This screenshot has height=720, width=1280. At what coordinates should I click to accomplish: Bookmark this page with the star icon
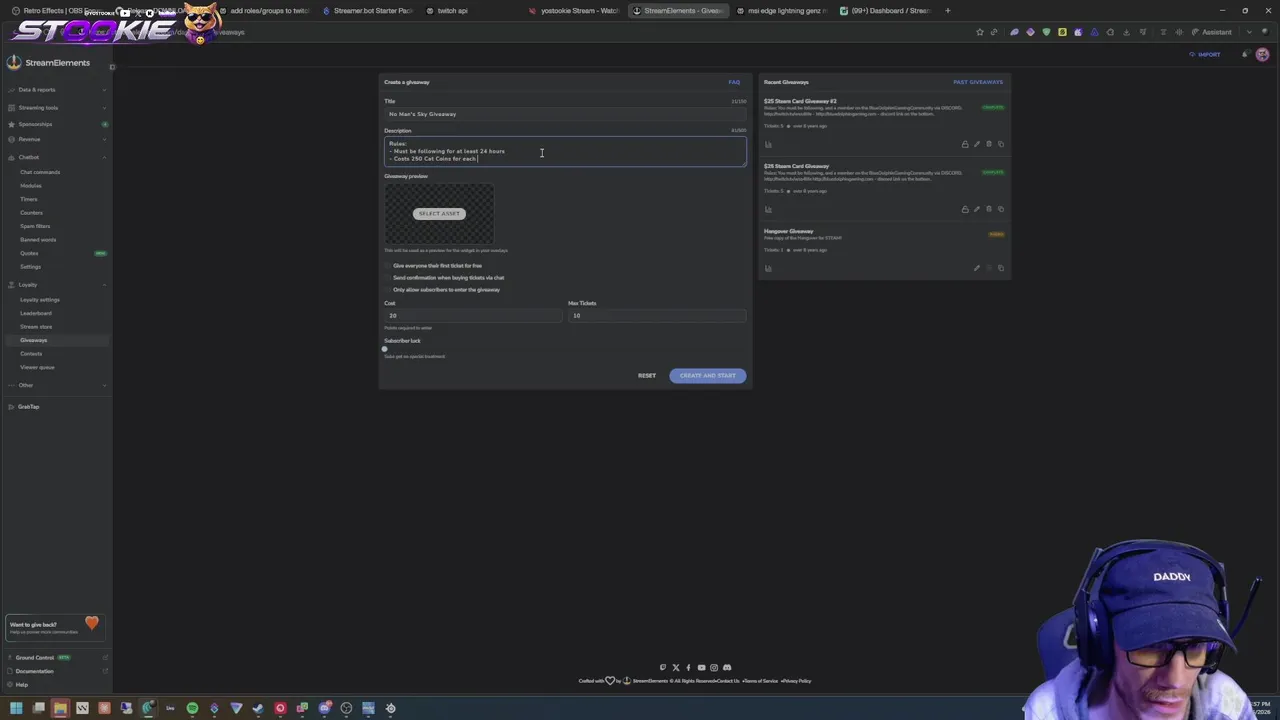pyautogui.click(x=980, y=32)
